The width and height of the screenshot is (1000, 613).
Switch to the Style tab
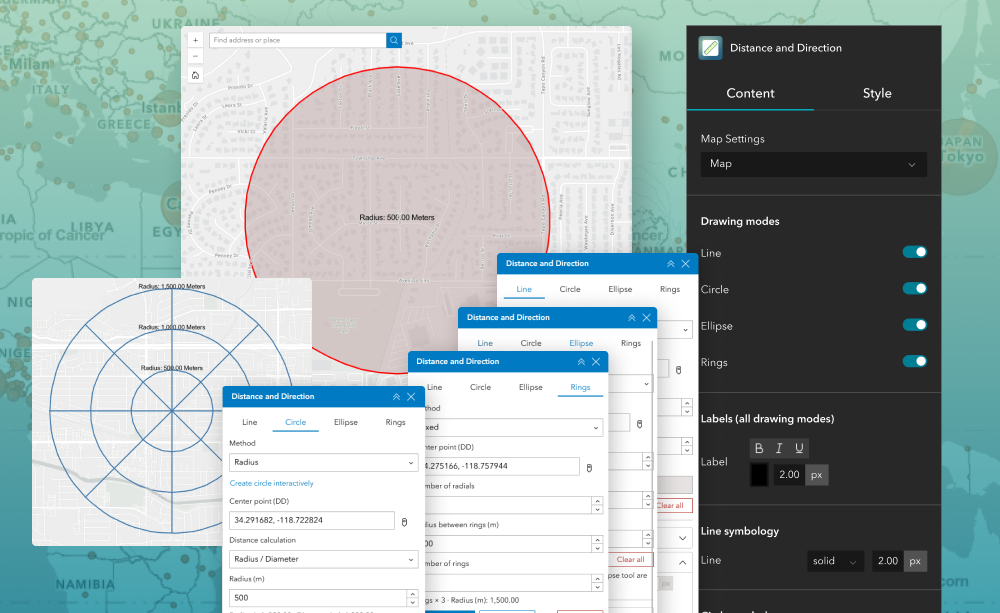877,93
